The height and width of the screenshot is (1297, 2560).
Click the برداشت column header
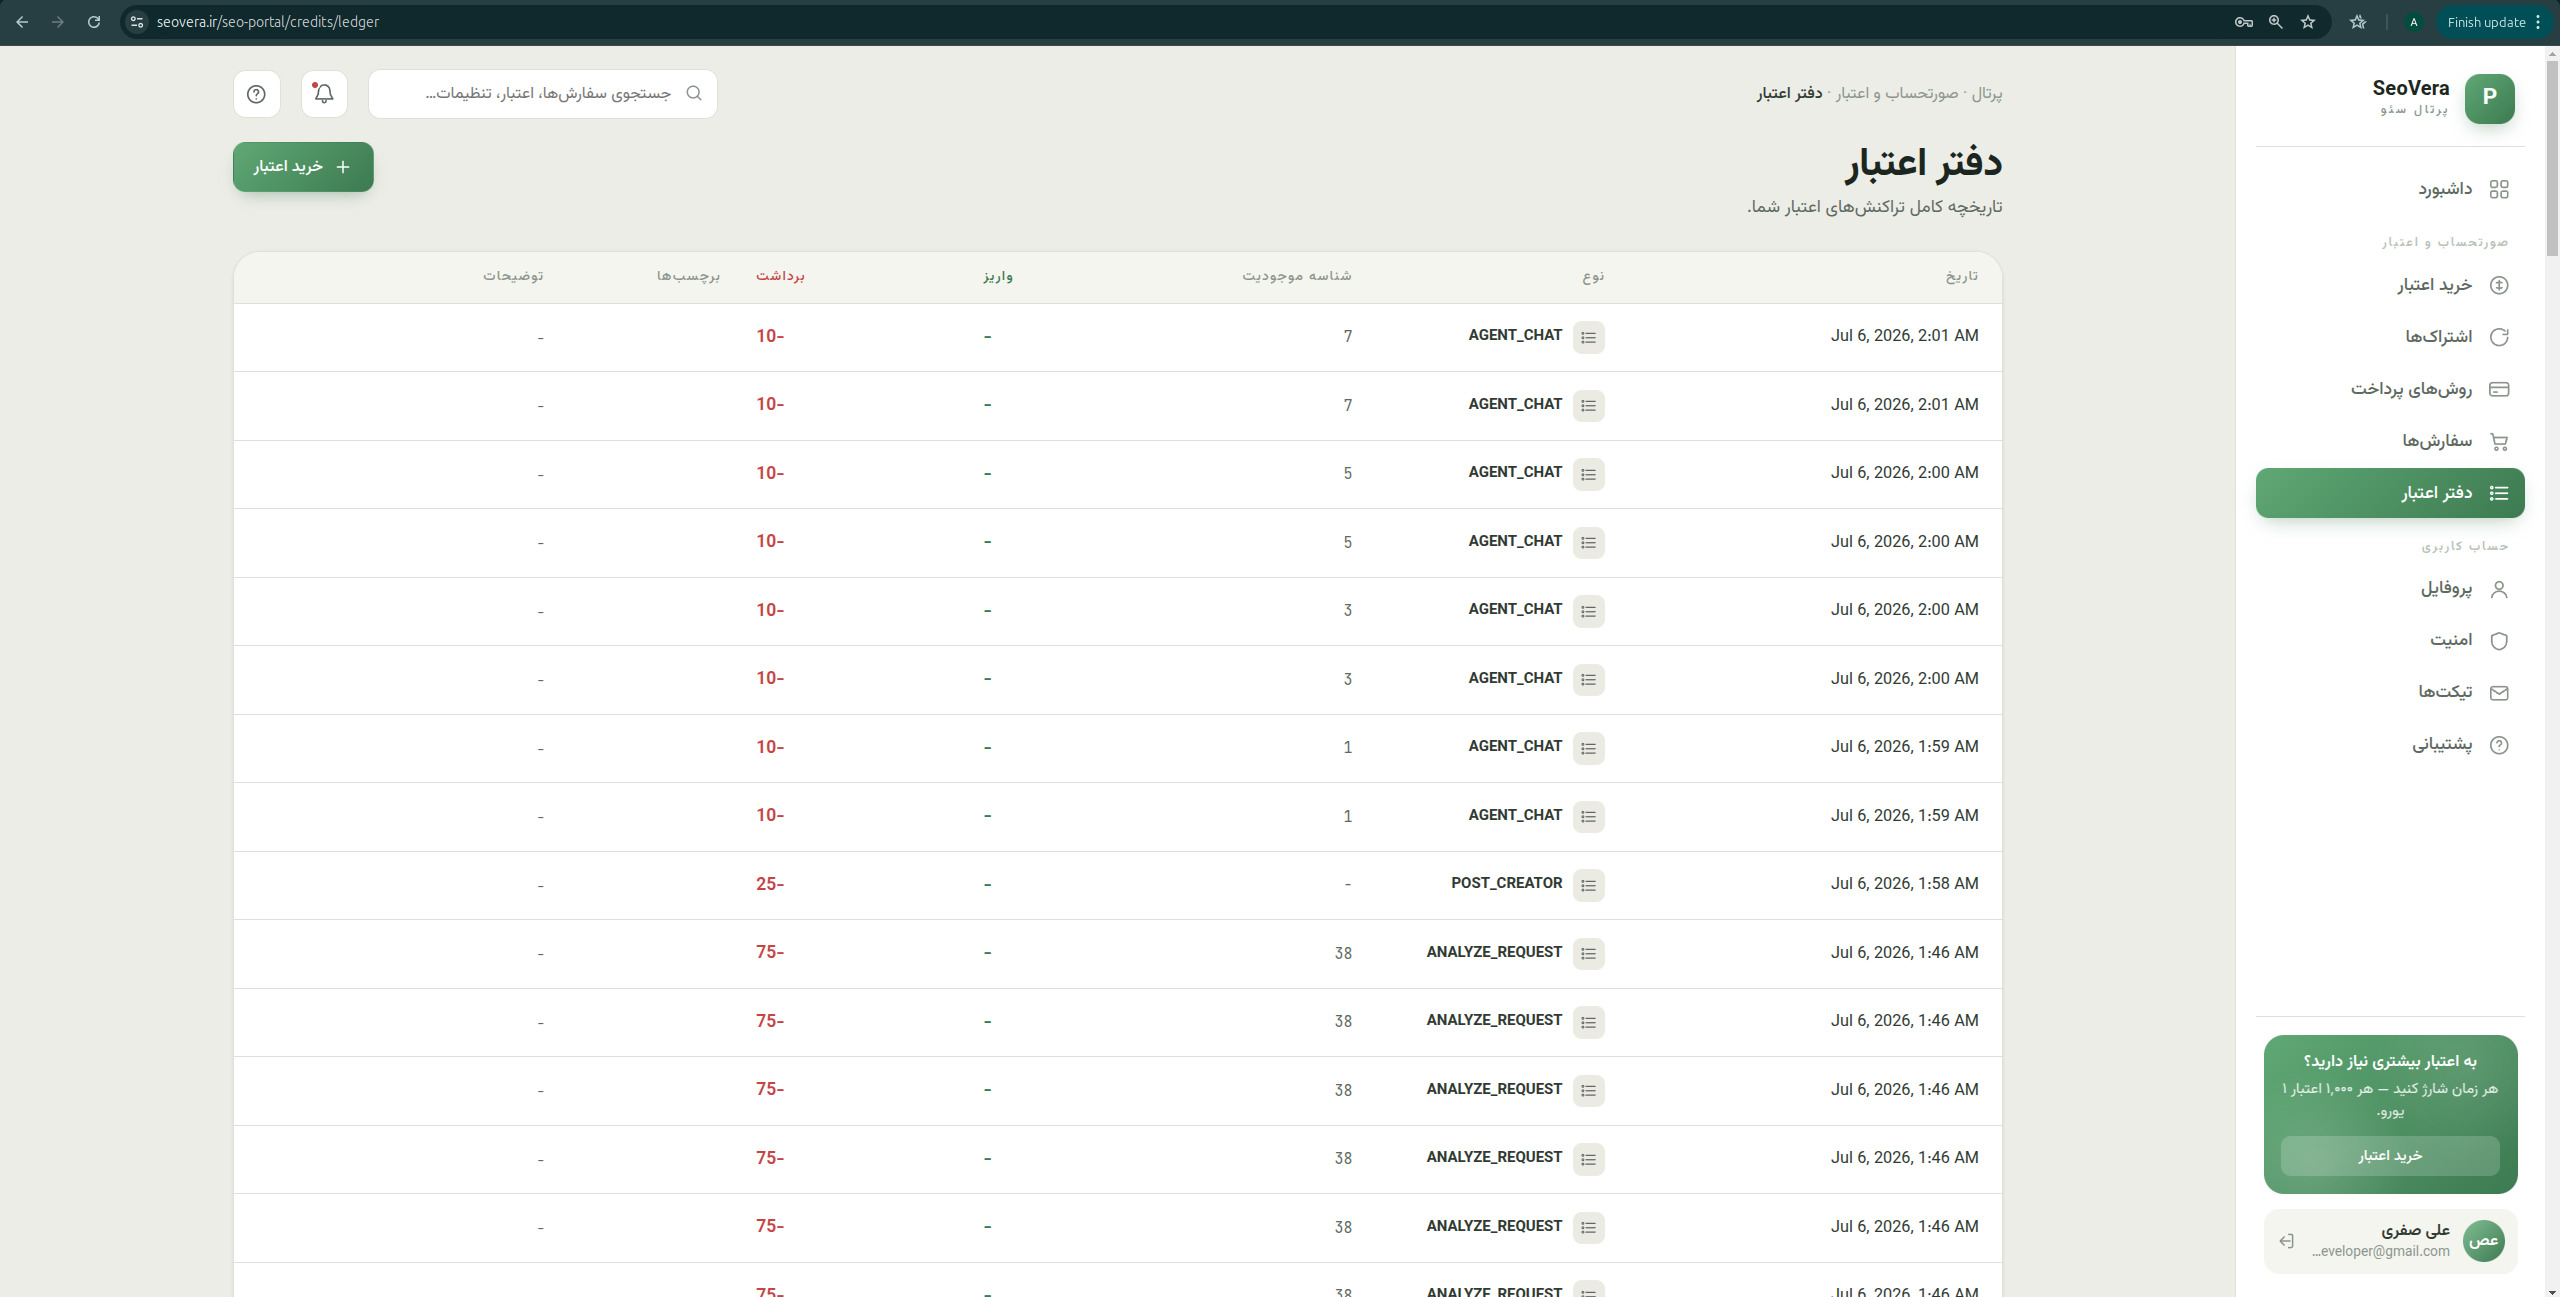point(780,276)
